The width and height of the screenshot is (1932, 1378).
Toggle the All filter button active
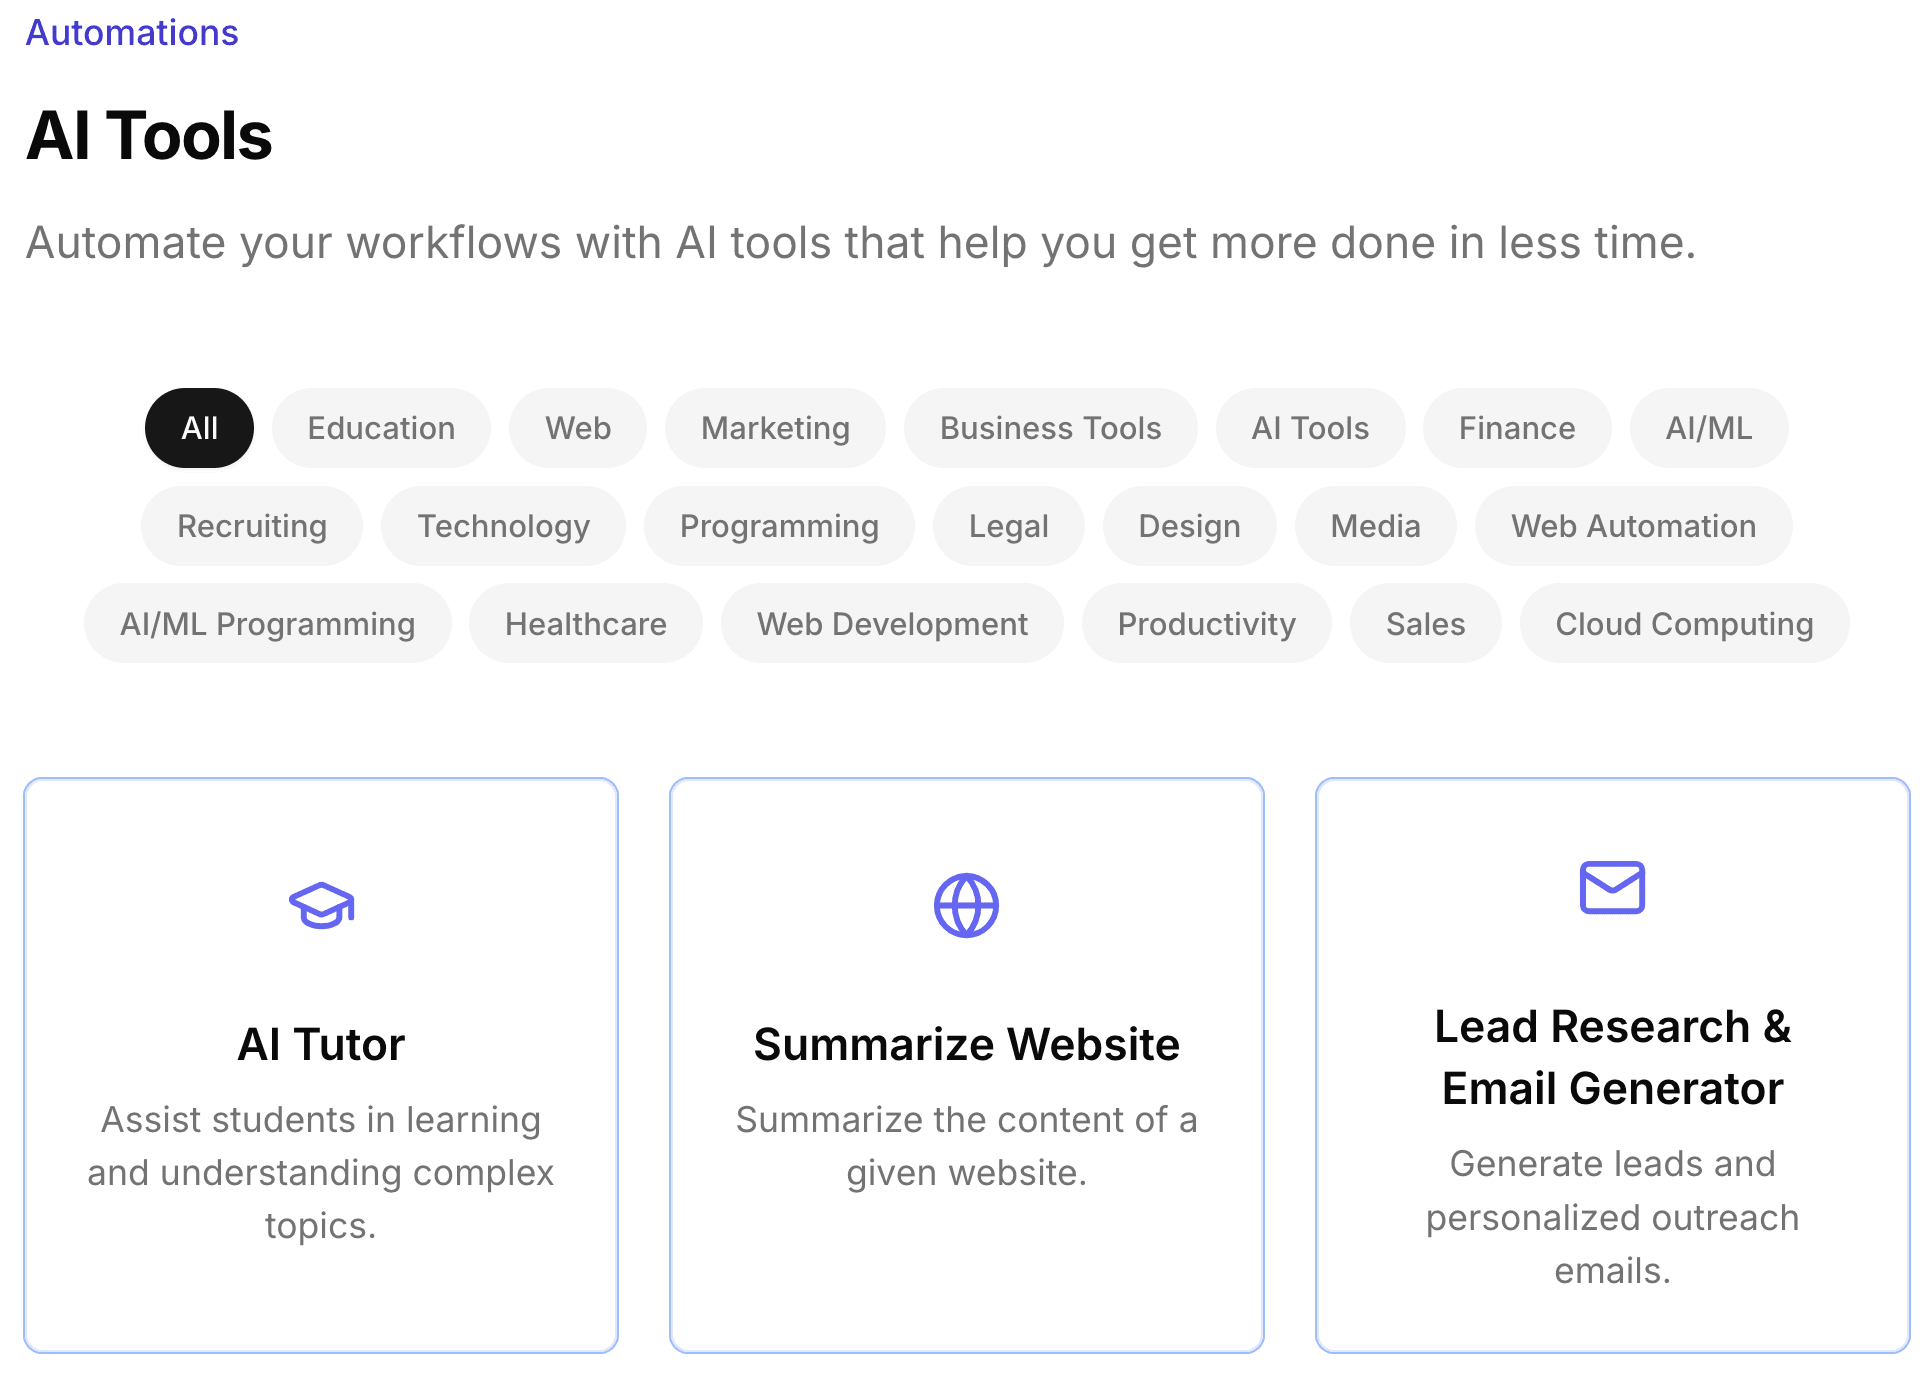[x=198, y=428]
